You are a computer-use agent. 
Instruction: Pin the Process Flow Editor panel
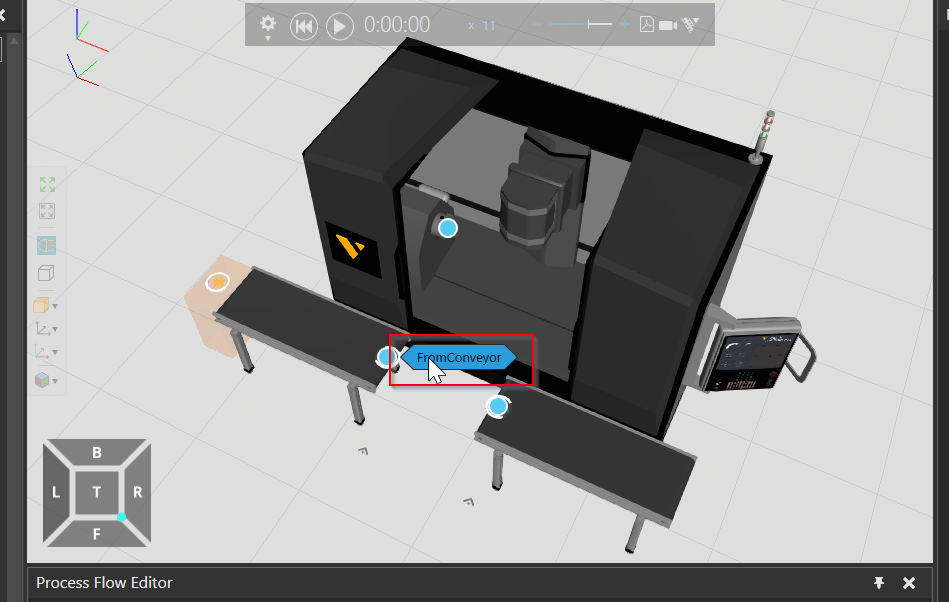point(879,583)
